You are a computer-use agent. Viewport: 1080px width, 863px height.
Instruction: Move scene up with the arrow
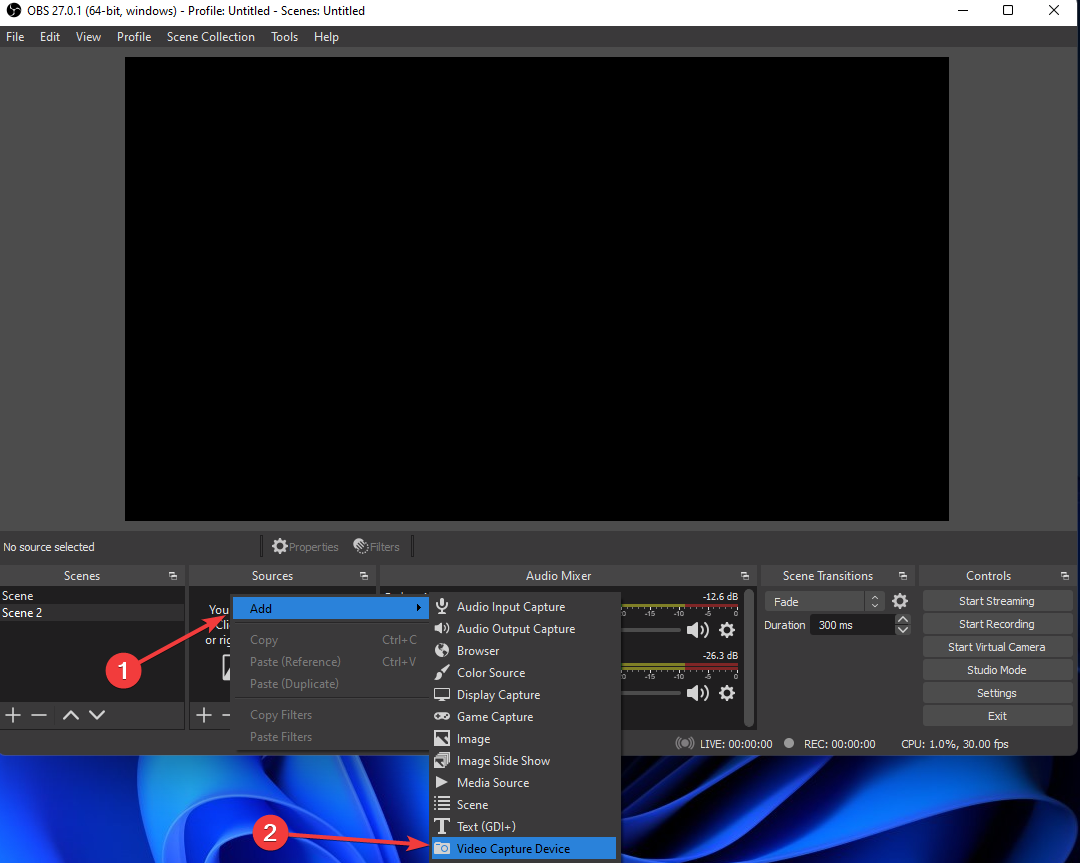pos(70,715)
